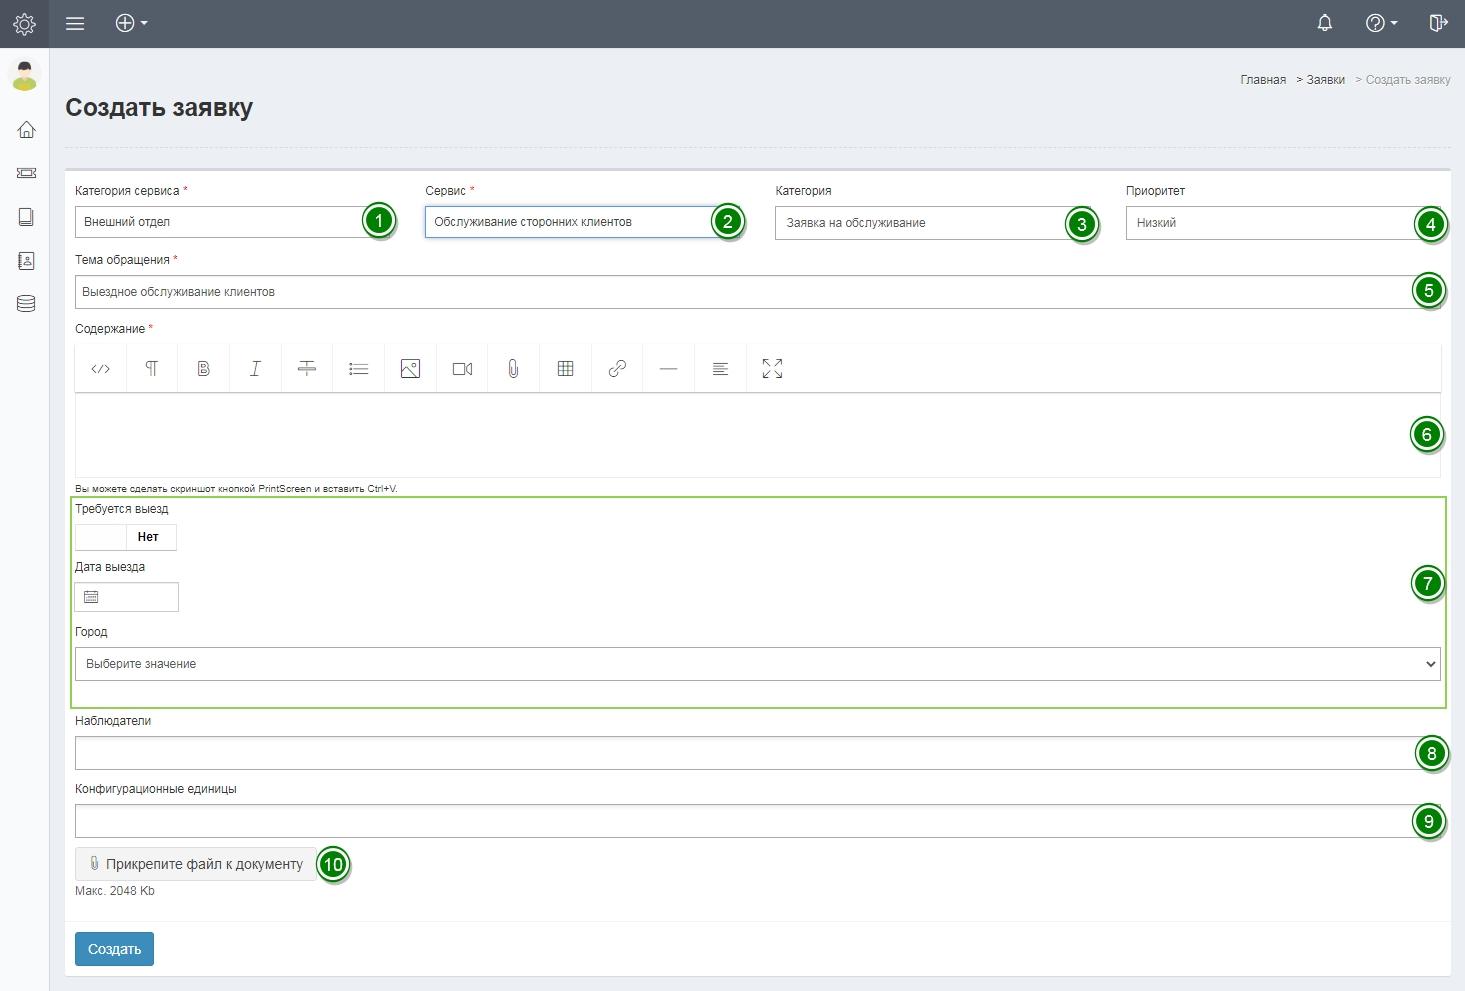Image resolution: width=1465 pixels, height=991 pixels.
Task: Open the 'Дата выезда' date picker
Action: coord(127,597)
